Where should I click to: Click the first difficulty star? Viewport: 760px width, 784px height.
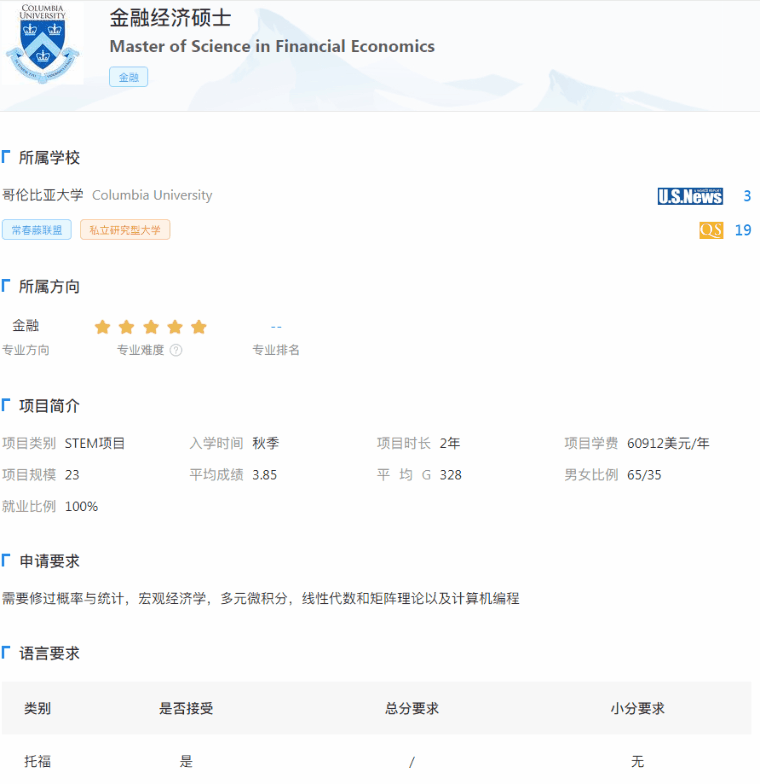click(x=102, y=327)
